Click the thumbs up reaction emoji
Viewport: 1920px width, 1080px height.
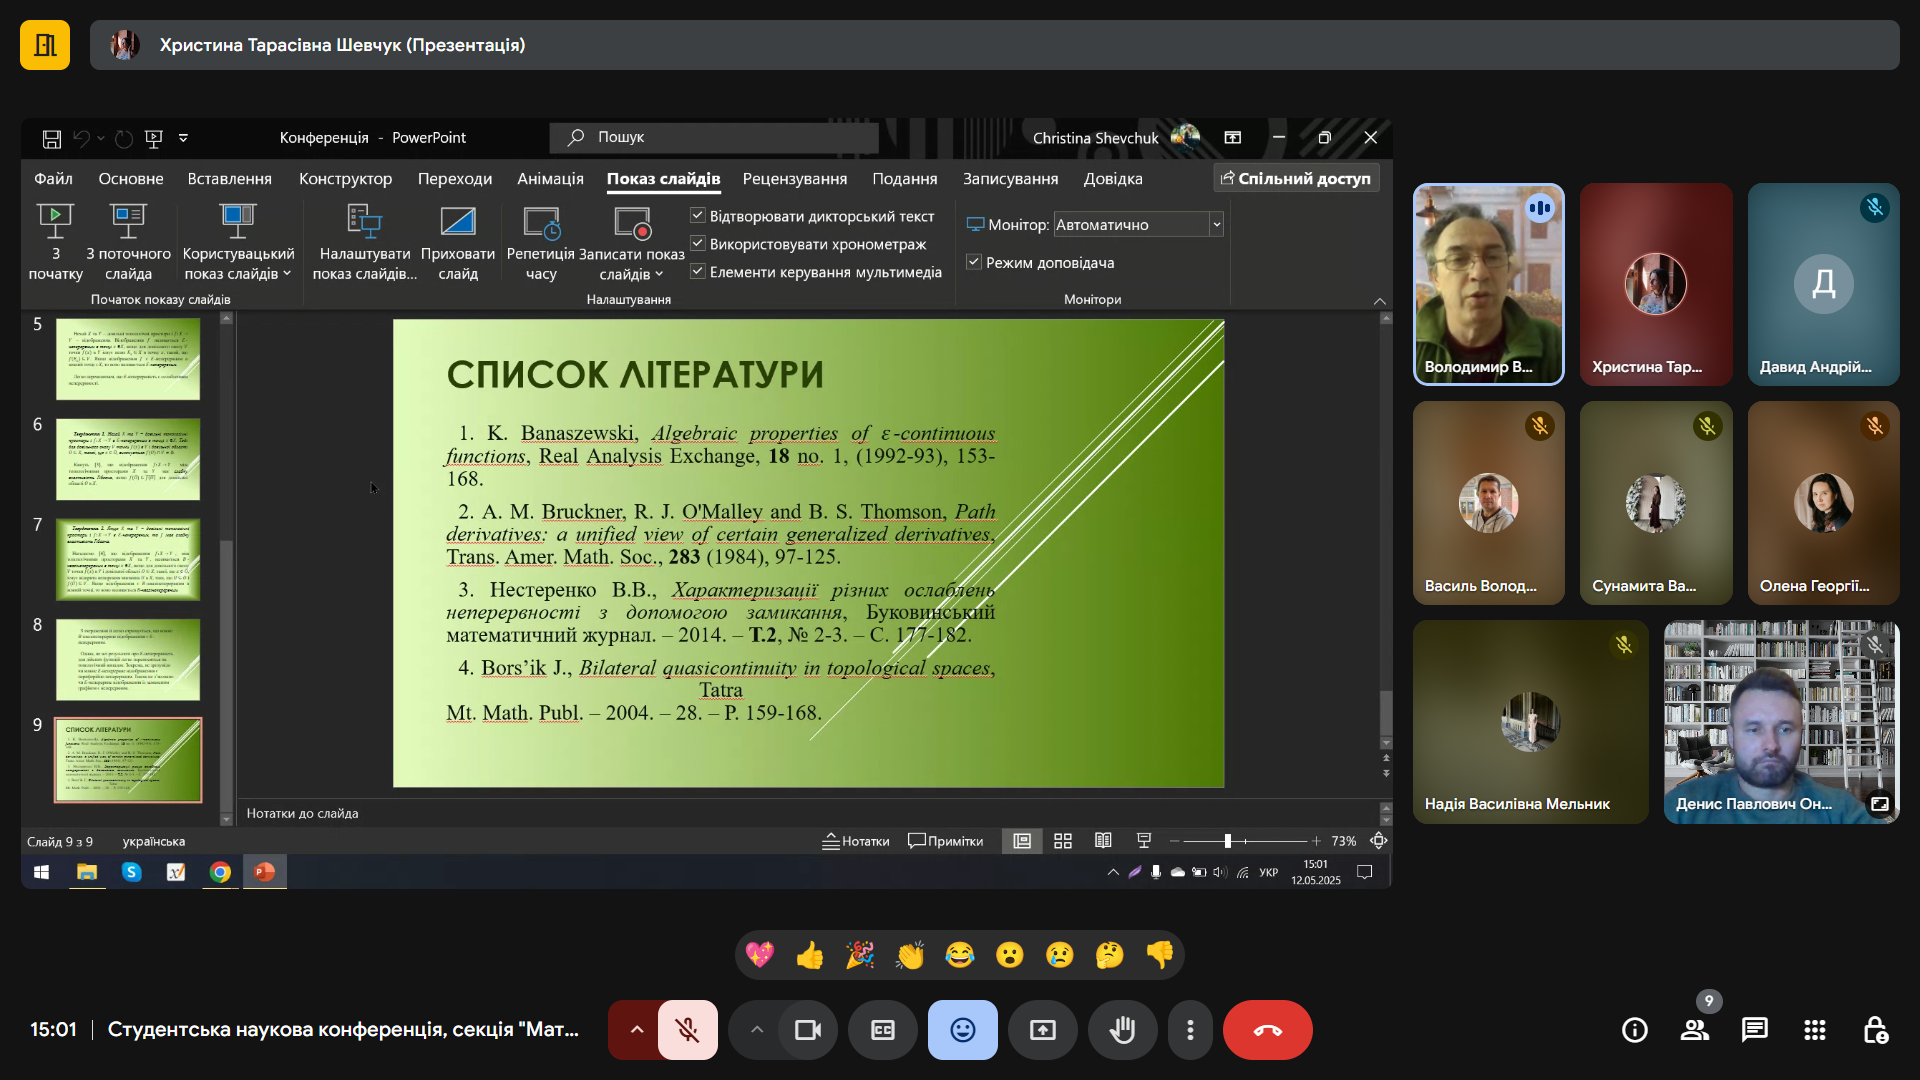point(809,955)
